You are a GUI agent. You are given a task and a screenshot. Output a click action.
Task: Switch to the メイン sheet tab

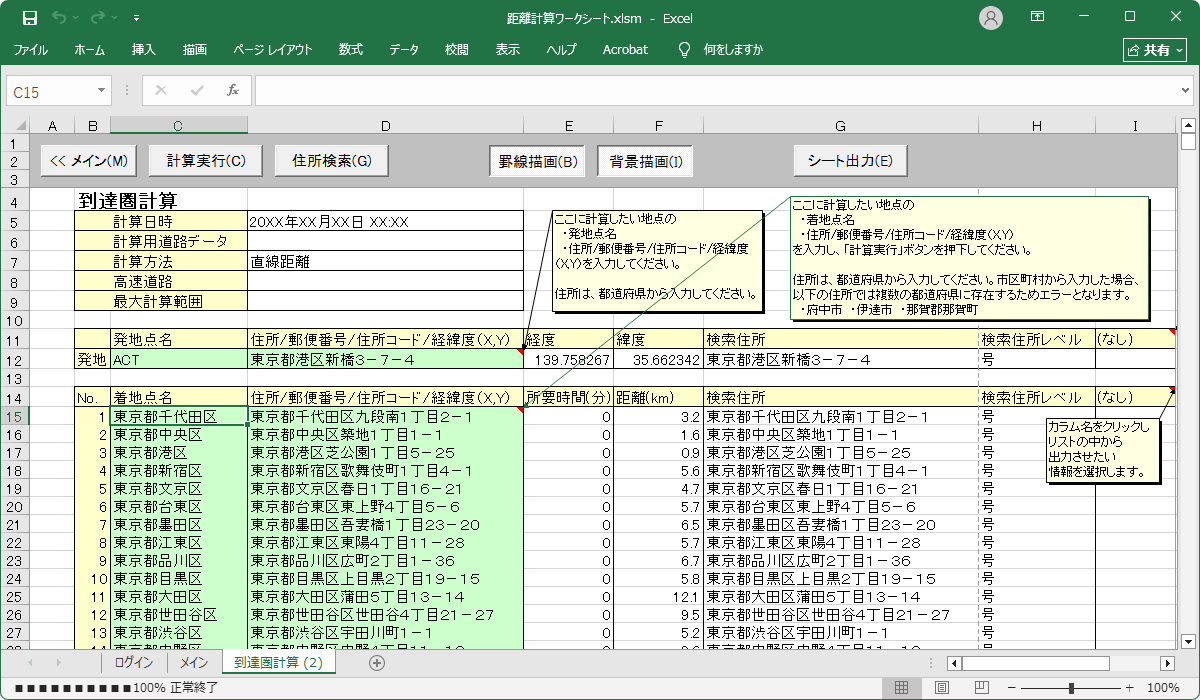pyautogui.click(x=194, y=662)
